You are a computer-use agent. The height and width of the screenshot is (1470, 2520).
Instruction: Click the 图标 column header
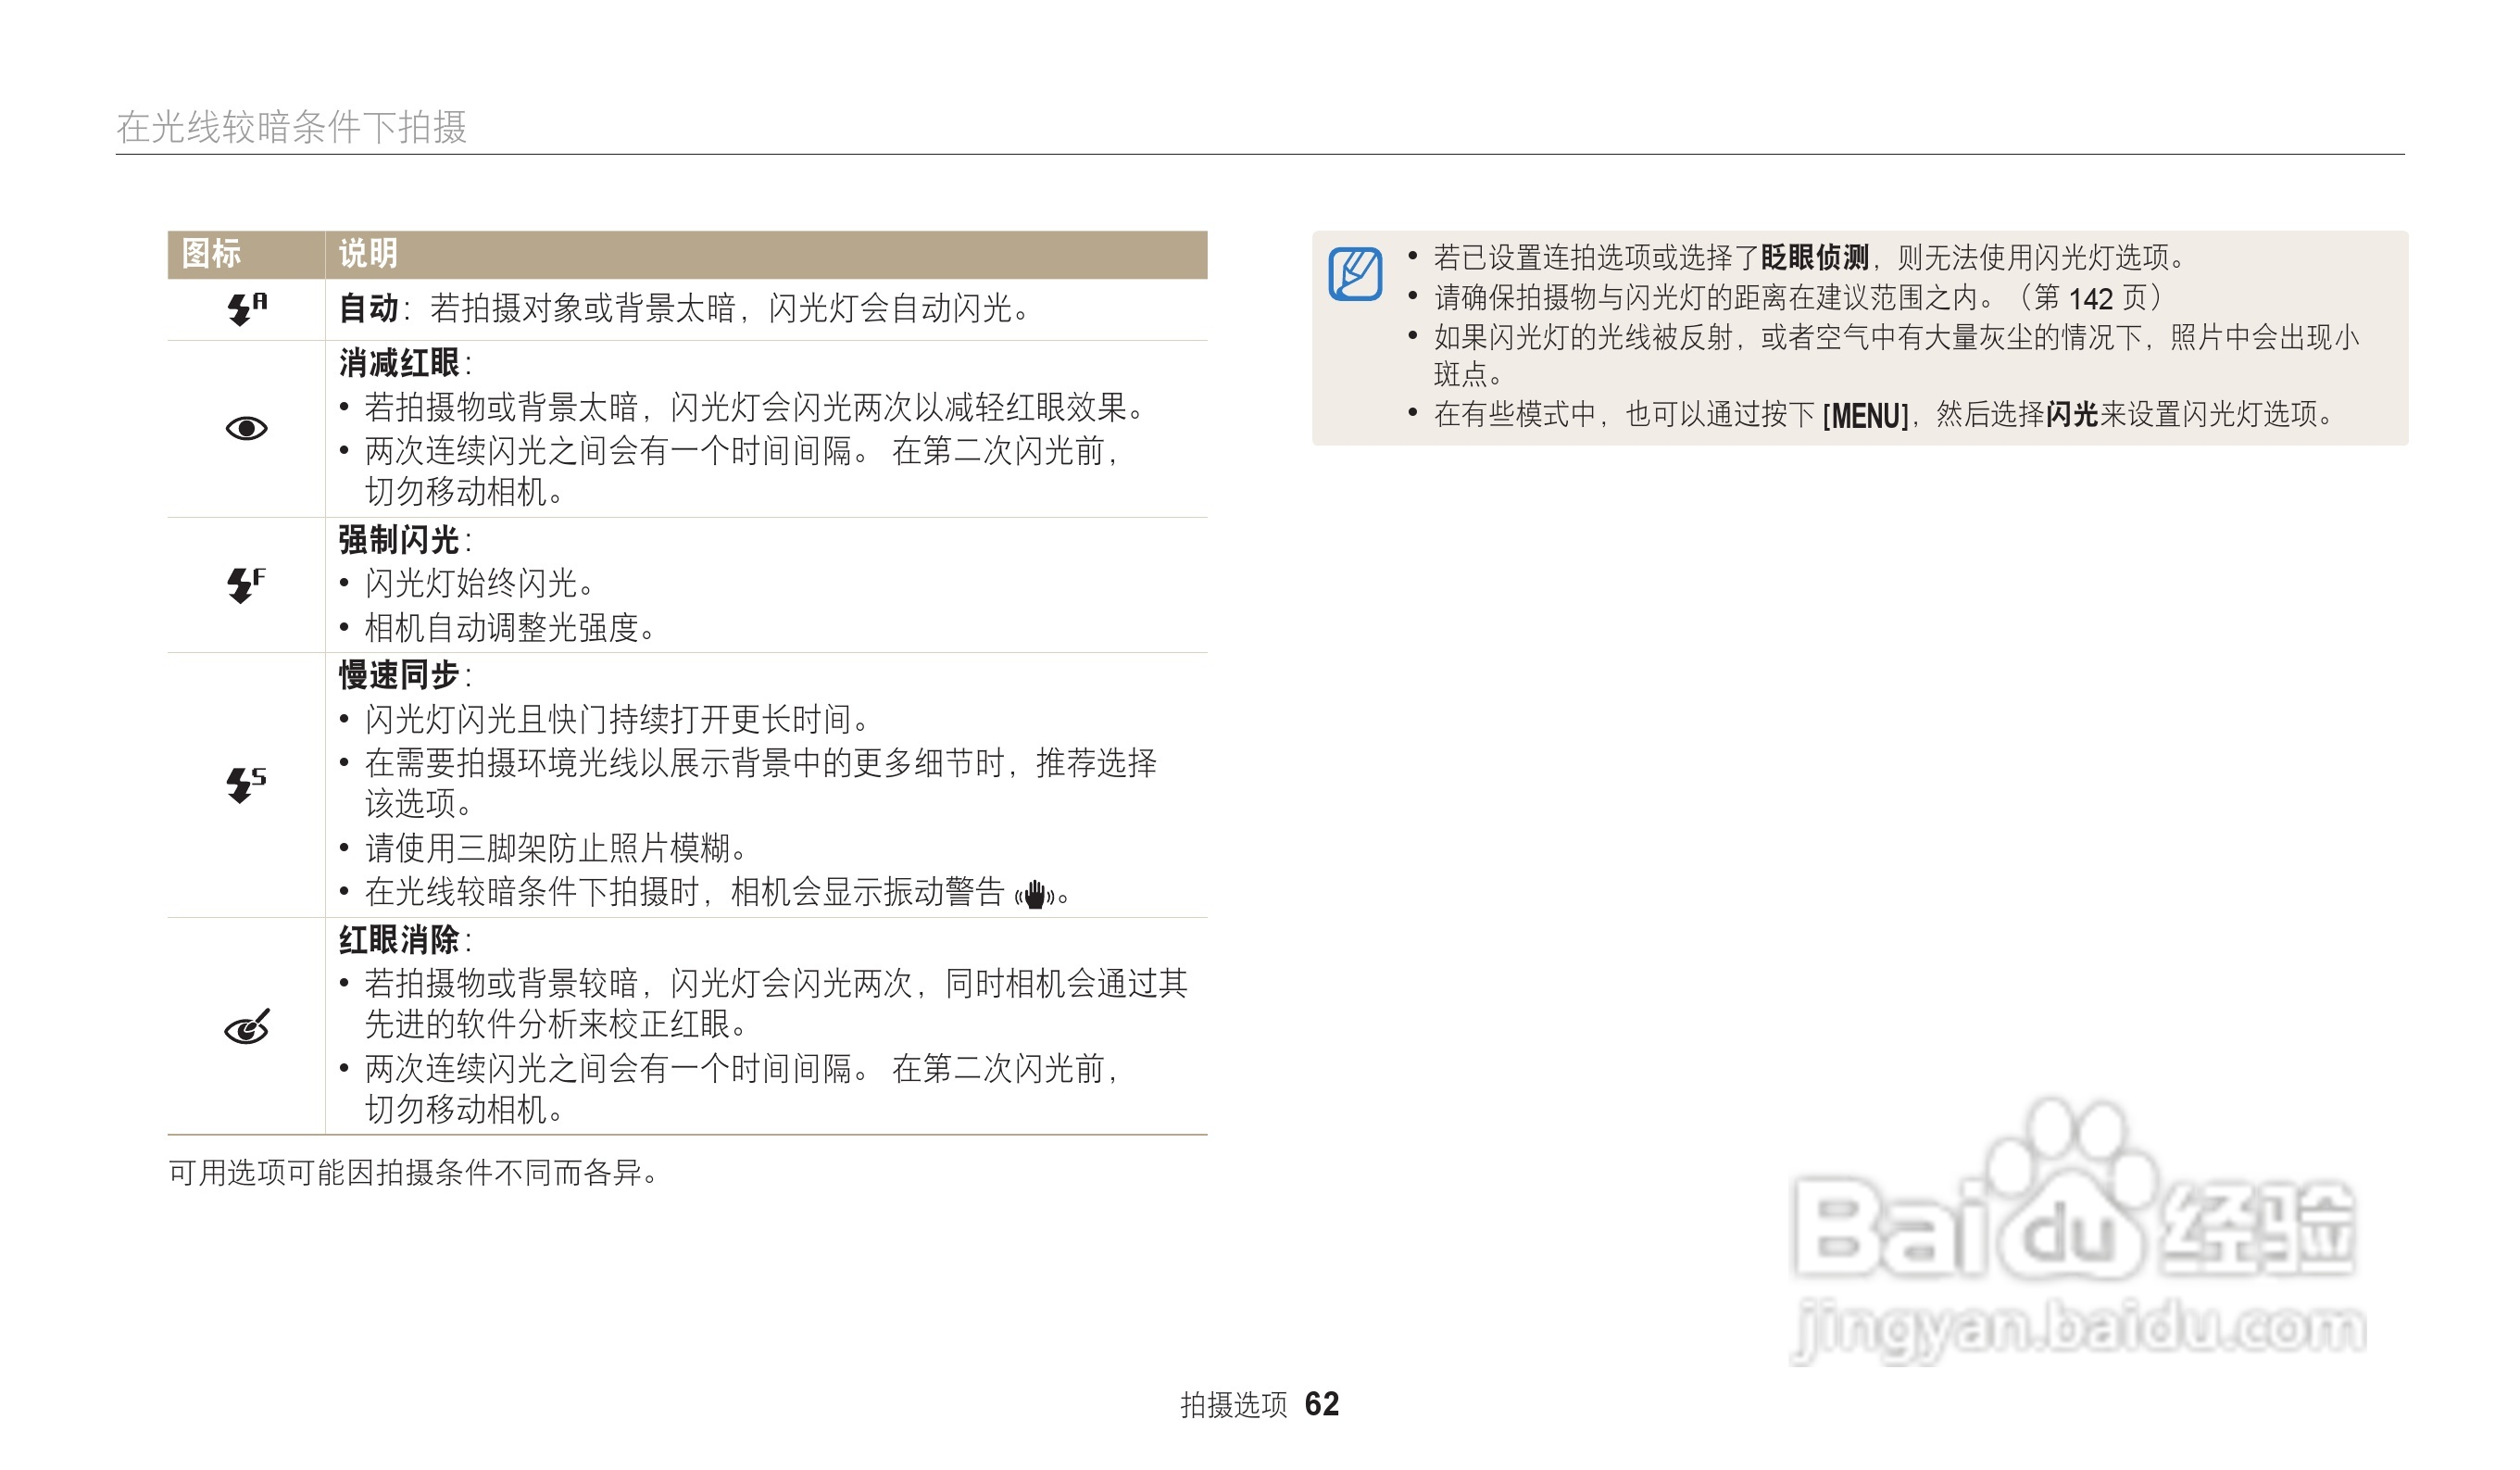pyautogui.click(x=211, y=254)
